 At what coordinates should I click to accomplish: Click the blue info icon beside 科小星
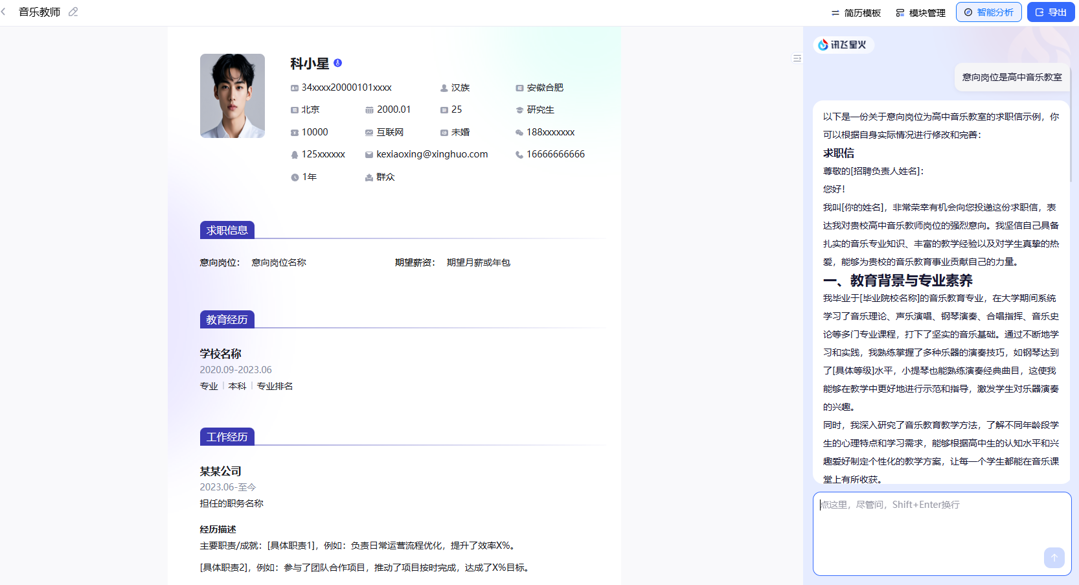(338, 61)
